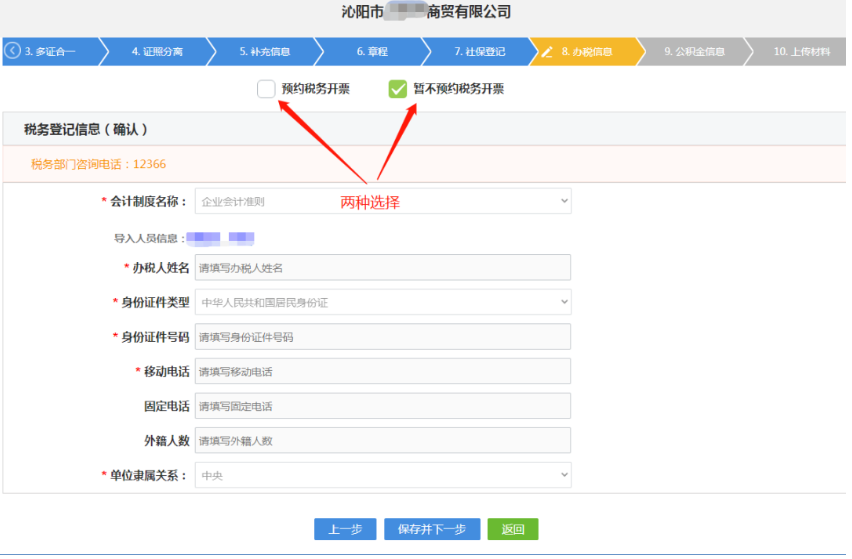Select step 6. 章程
The height and width of the screenshot is (559, 852).
coord(372,52)
